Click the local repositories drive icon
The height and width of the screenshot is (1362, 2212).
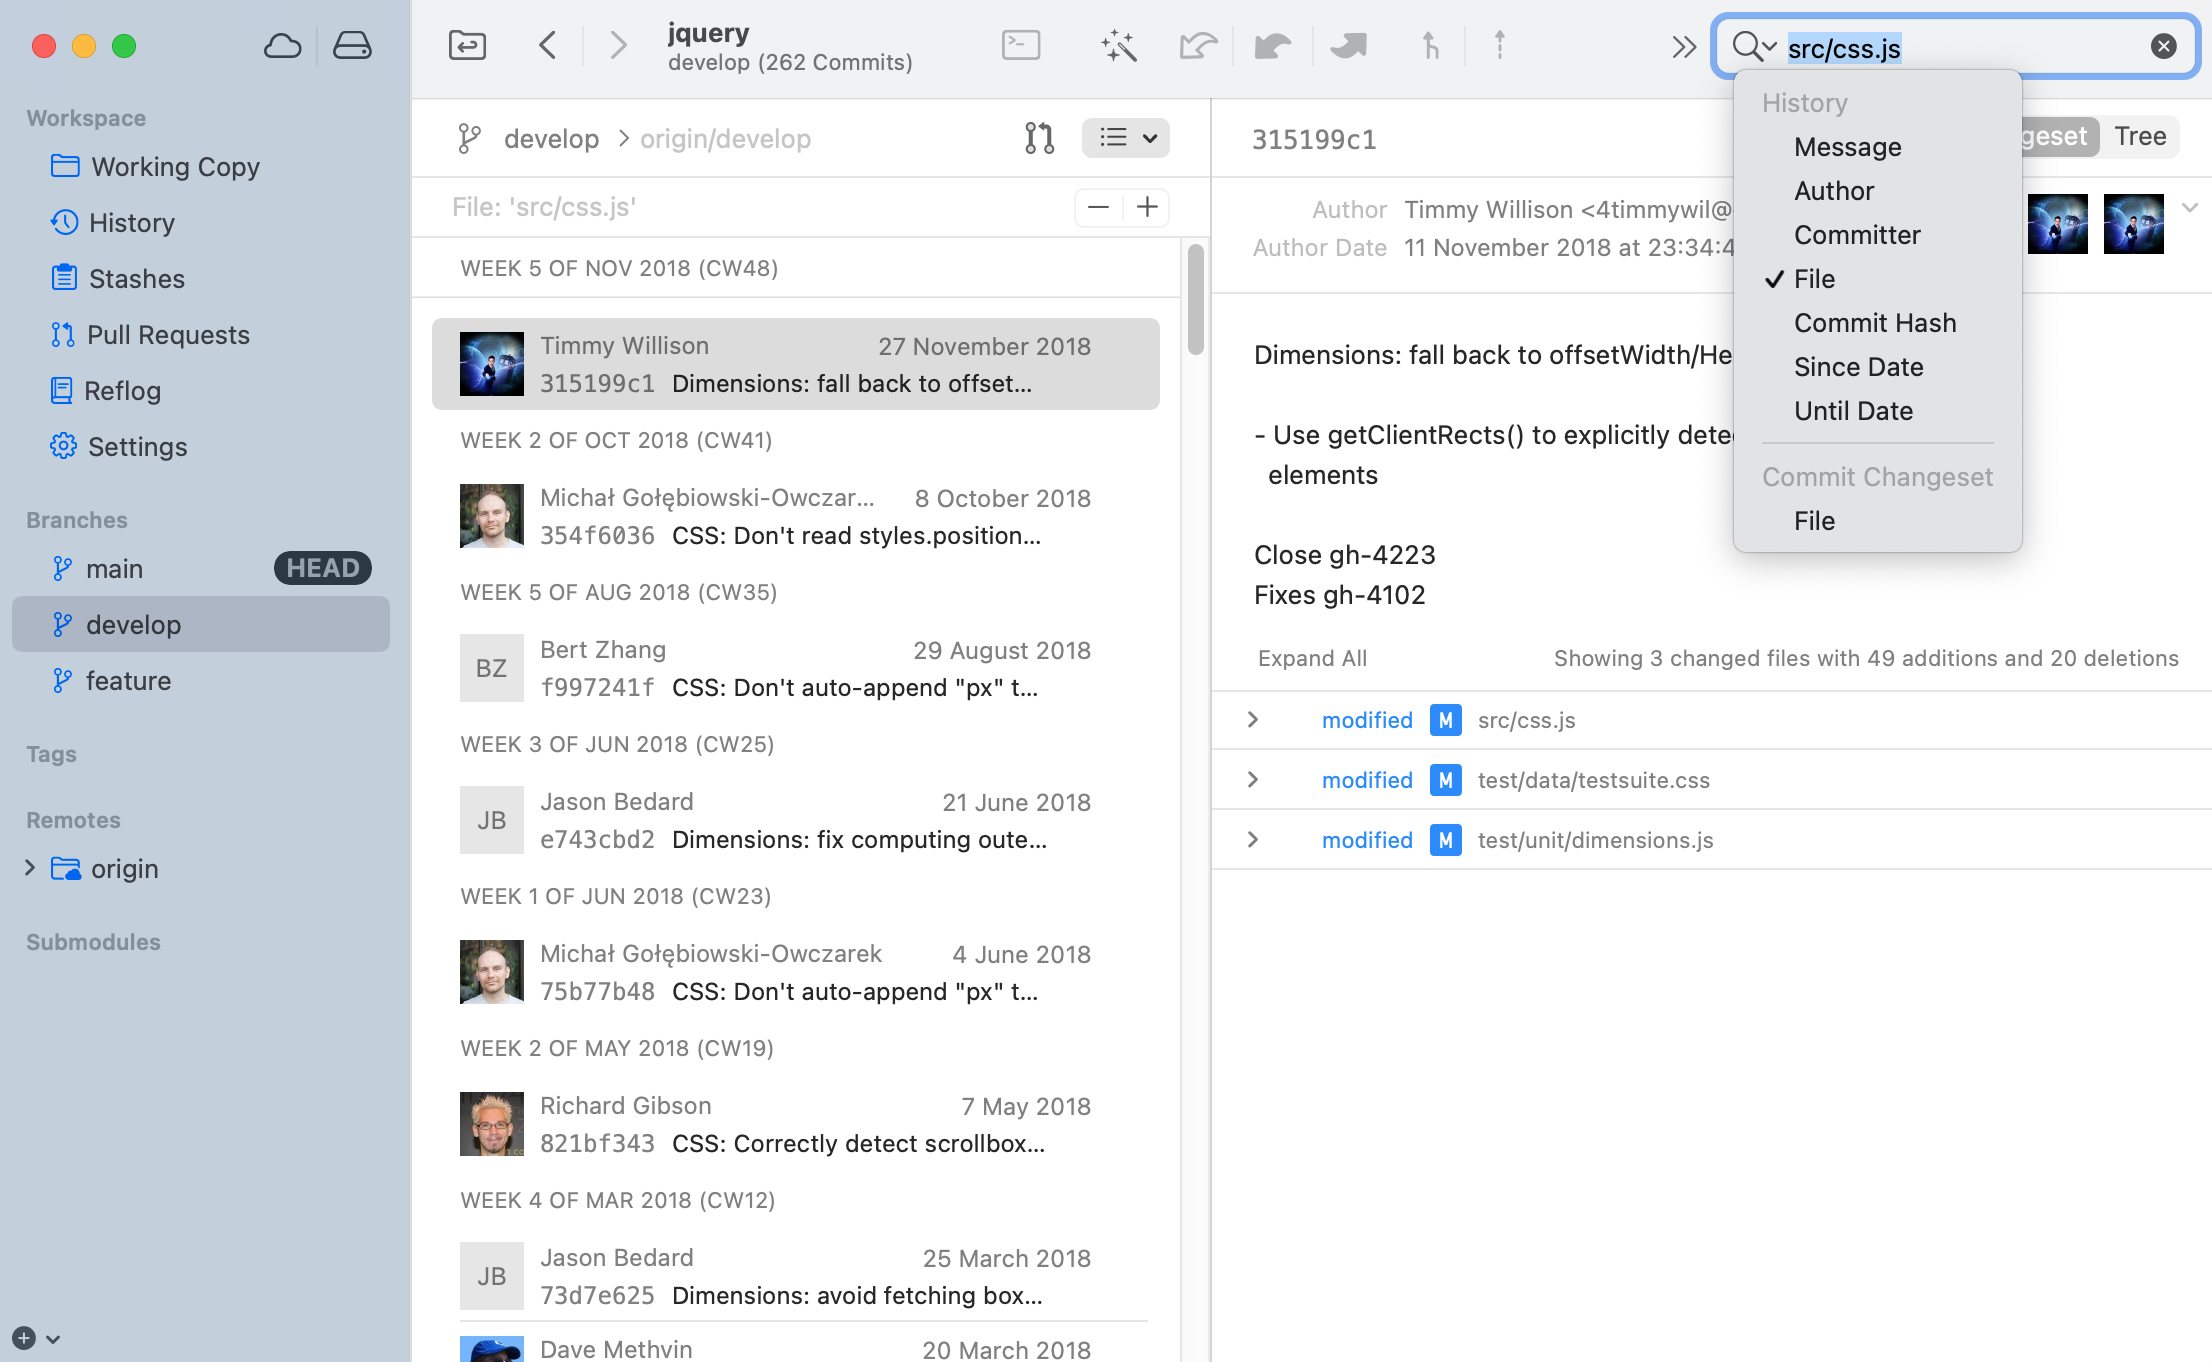[352, 46]
